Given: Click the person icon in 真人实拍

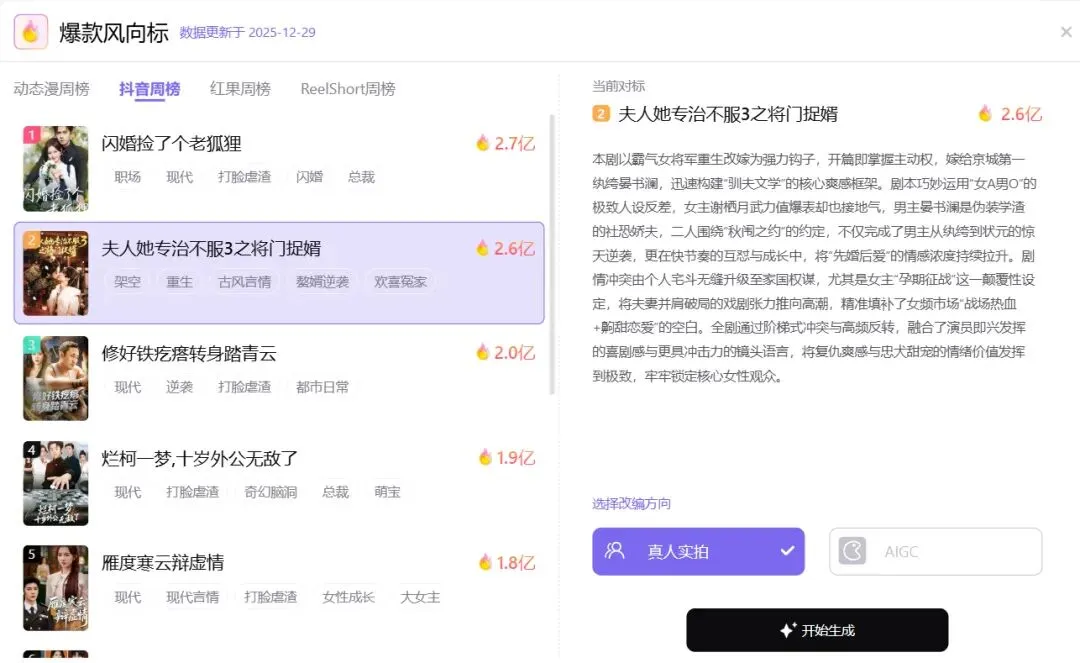Looking at the screenshot, I should pos(614,551).
